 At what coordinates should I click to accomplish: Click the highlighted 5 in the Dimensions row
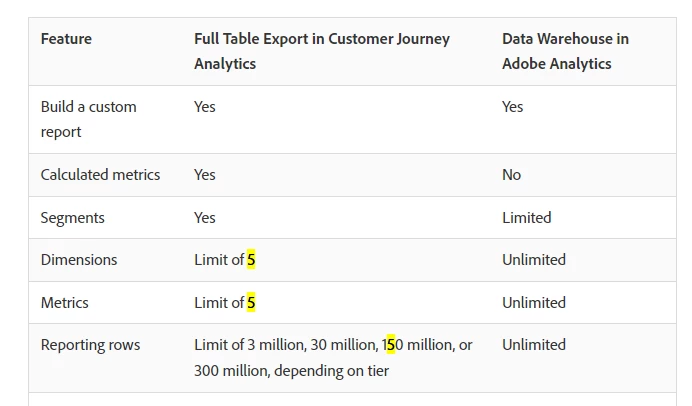tap(252, 260)
